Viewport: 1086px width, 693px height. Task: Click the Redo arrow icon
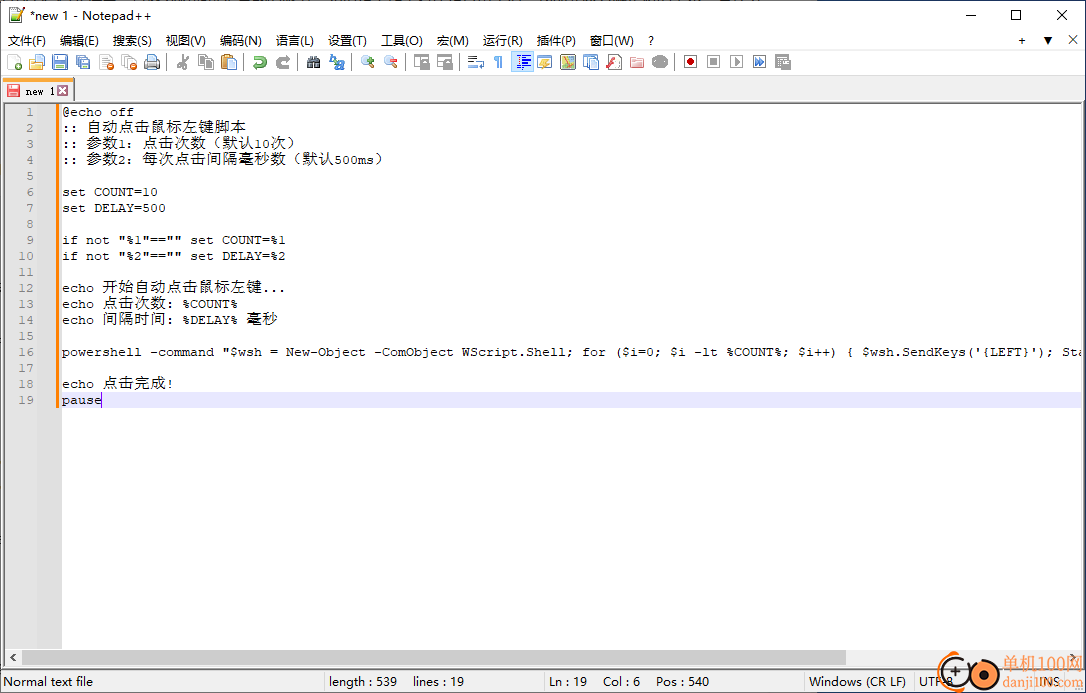[283, 62]
